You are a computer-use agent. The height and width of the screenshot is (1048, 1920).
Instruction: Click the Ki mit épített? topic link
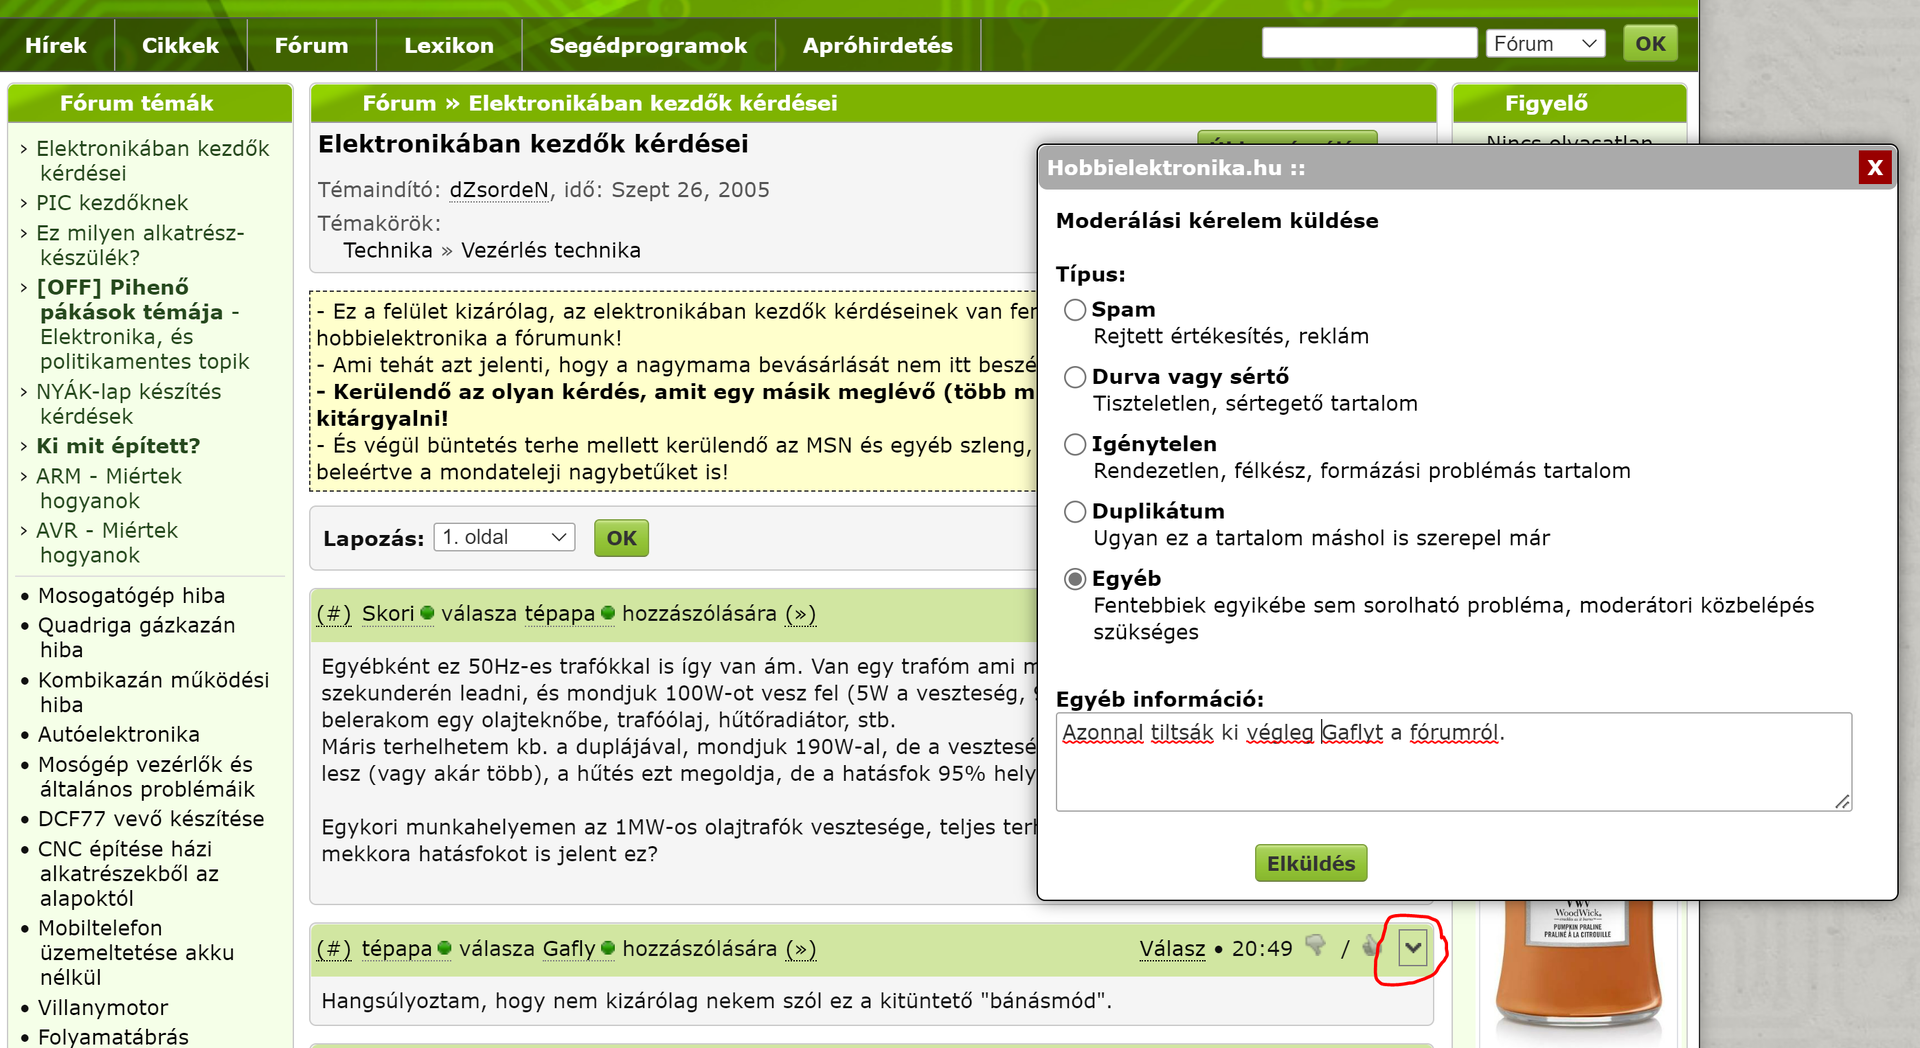click(118, 446)
